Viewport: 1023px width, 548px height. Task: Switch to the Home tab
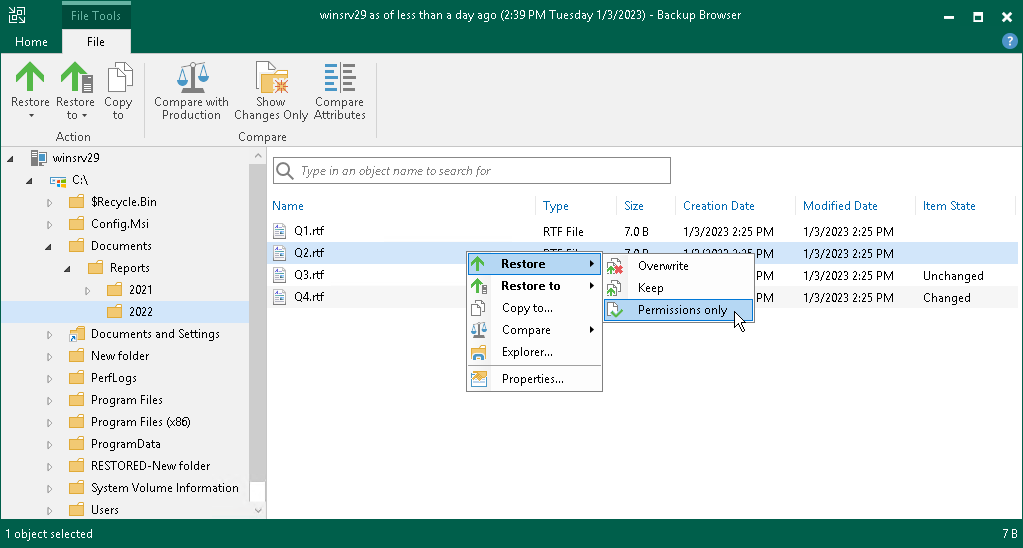(31, 42)
